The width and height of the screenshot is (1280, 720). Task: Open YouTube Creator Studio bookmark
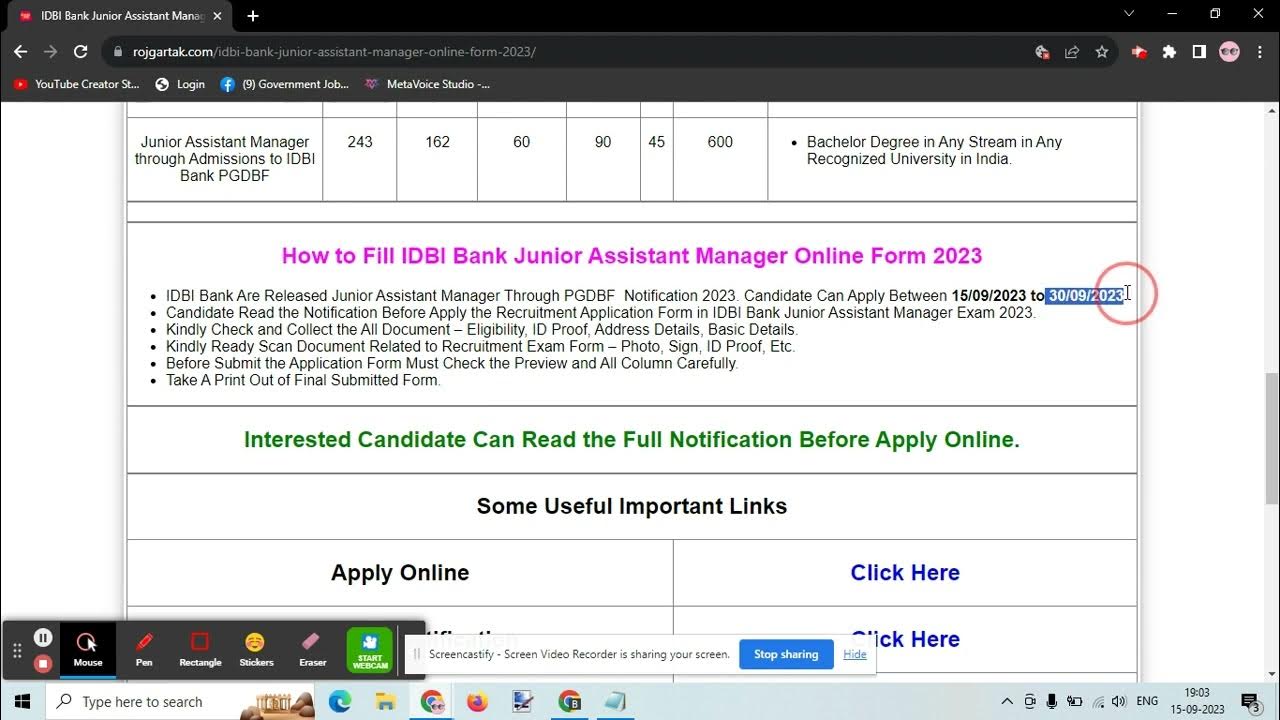pos(77,84)
